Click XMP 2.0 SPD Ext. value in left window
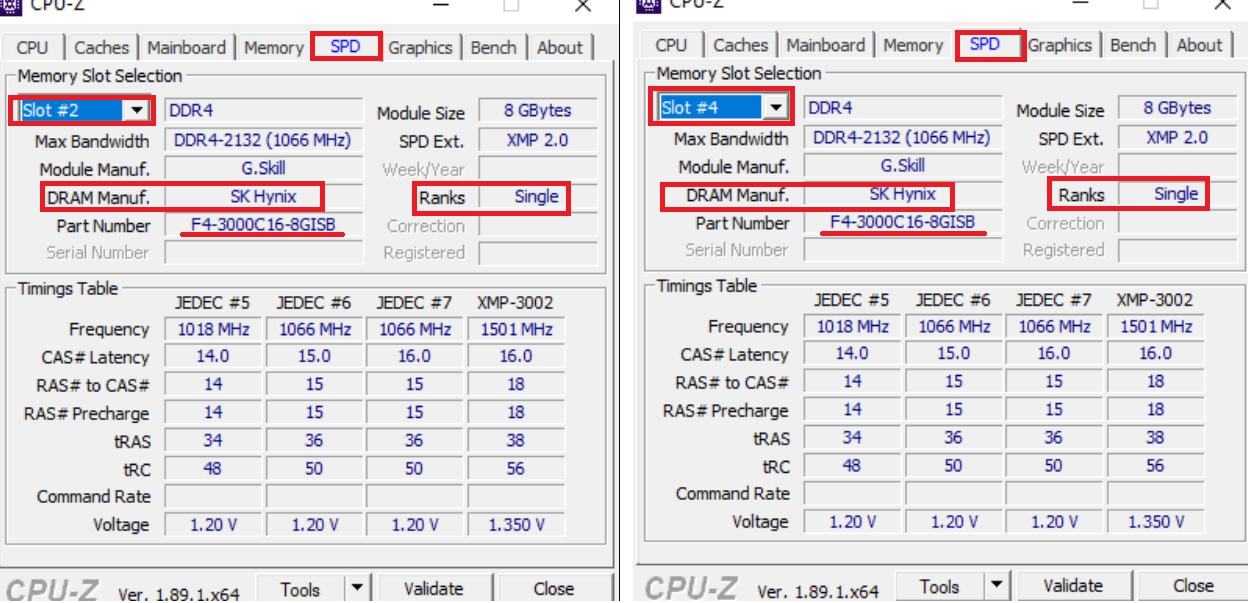 [x=537, y=141]
